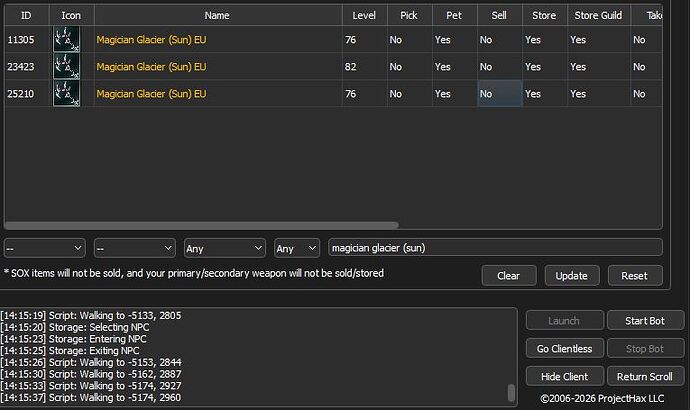Click the horizontal scrollbar of item table

click(202, 225)
